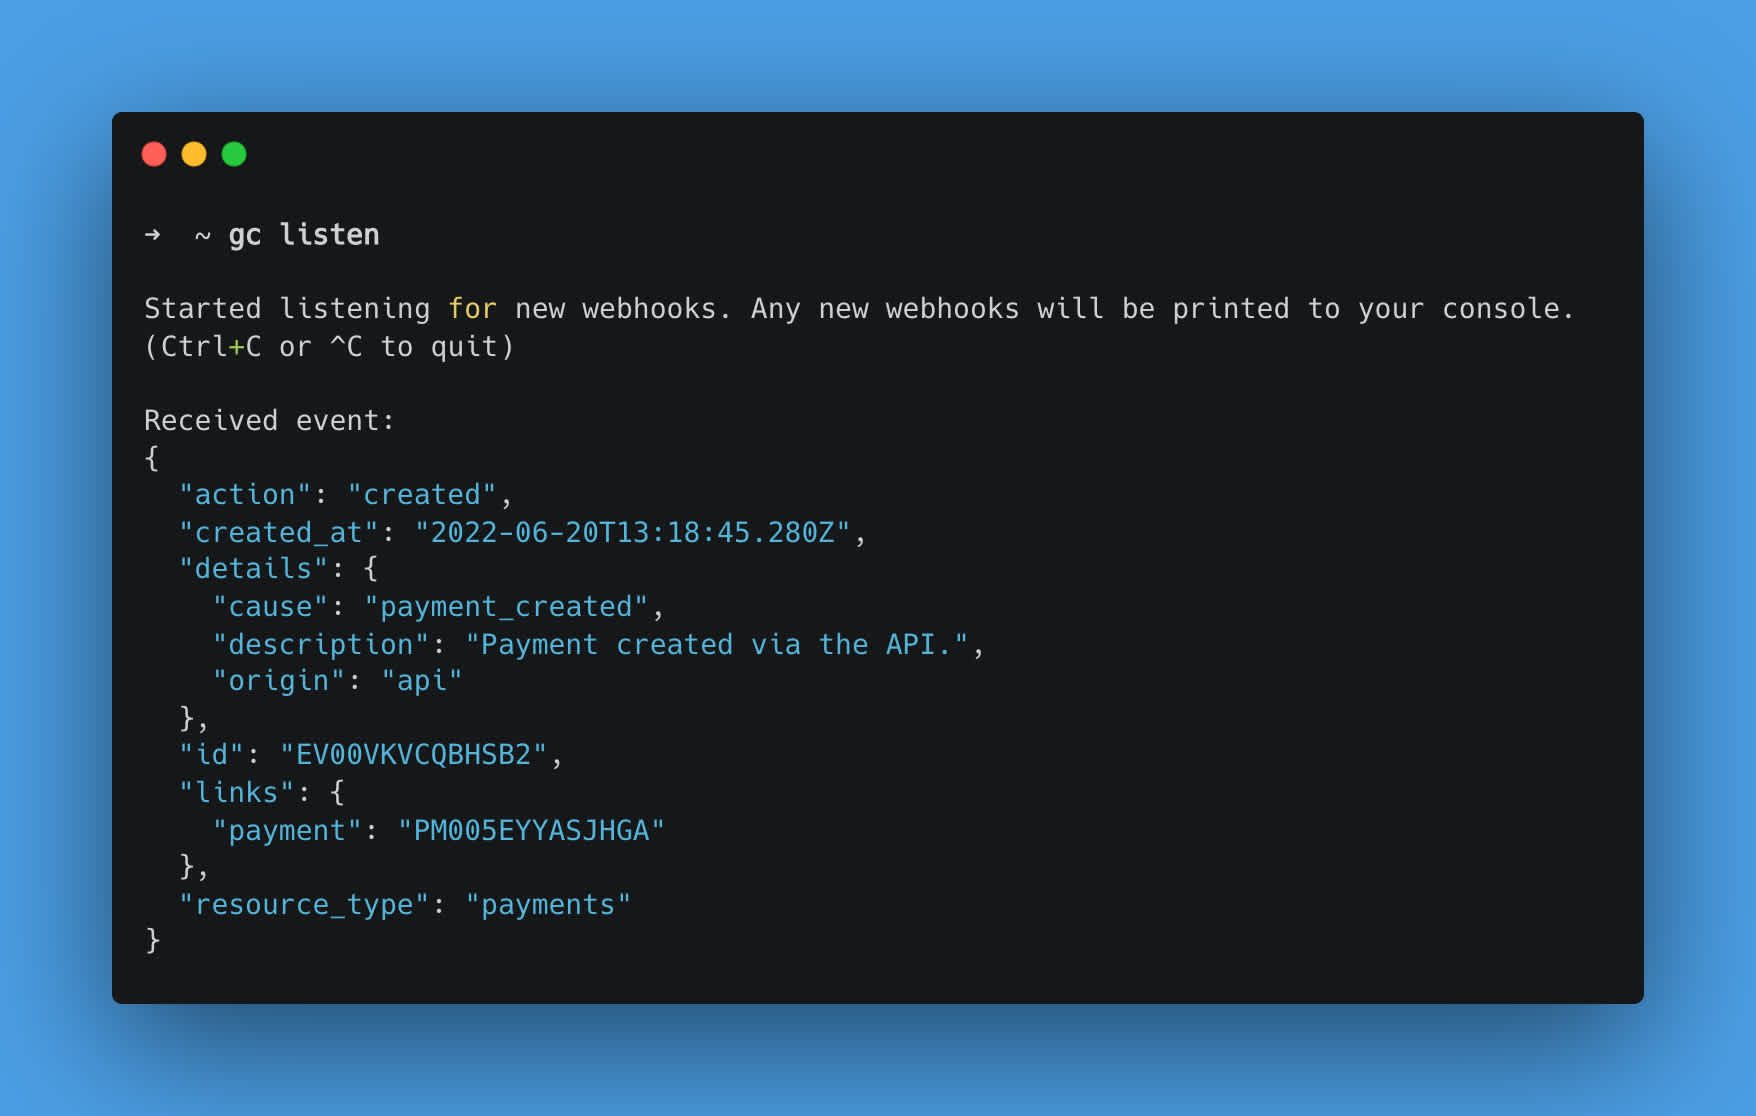This screenshot has height=1116, width=1756.
Task: Click the payment id PM005EYYASJHGA
Action: pyautogui.click(x=531, y=831)
